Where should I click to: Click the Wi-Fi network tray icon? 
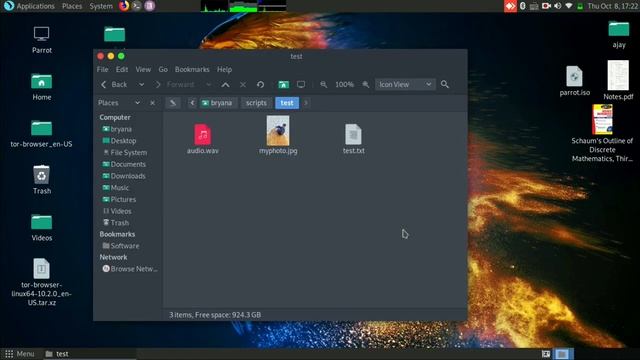pyautogui.click(x=569, y=6)
